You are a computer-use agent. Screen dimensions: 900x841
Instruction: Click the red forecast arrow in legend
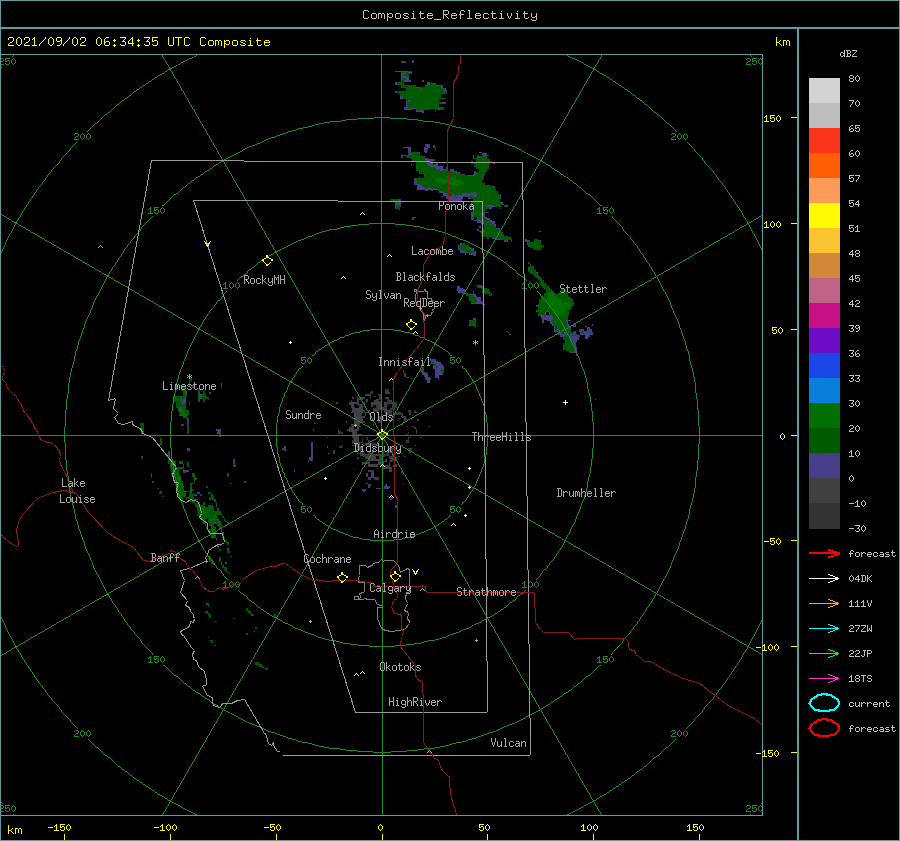[824, 553]
